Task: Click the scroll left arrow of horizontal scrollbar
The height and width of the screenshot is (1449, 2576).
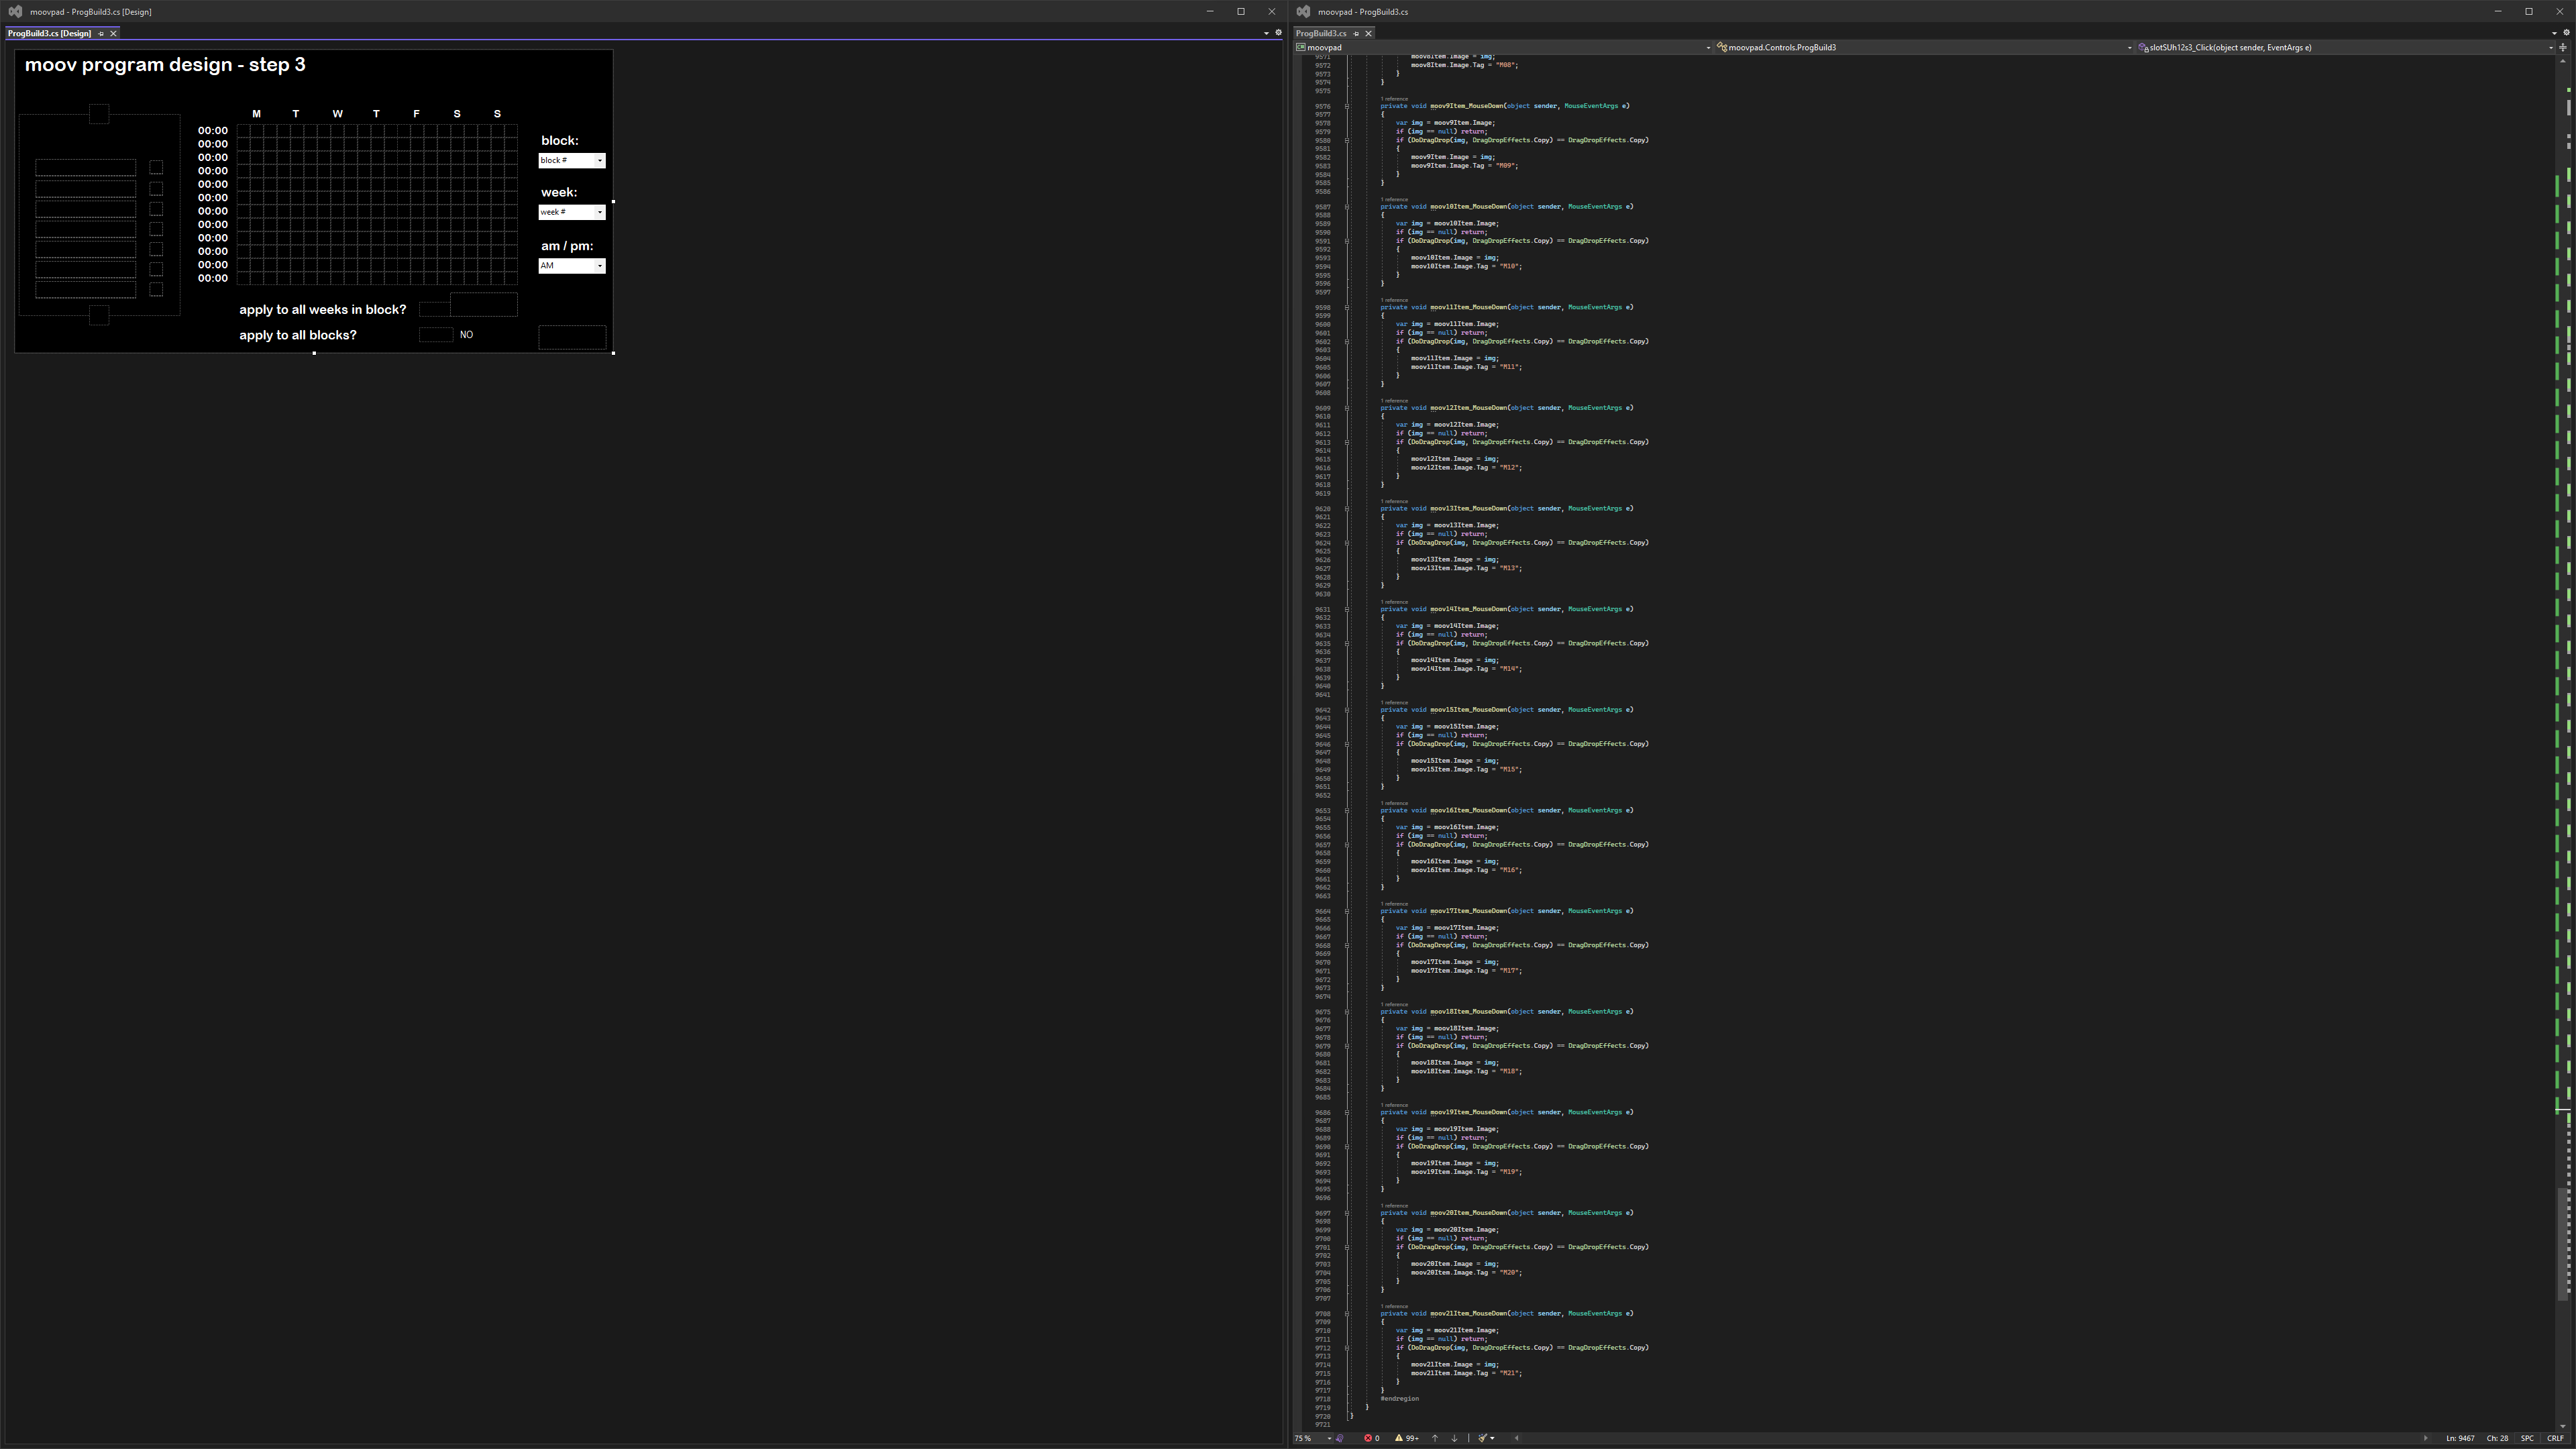Action: tap(1517, 1438)
